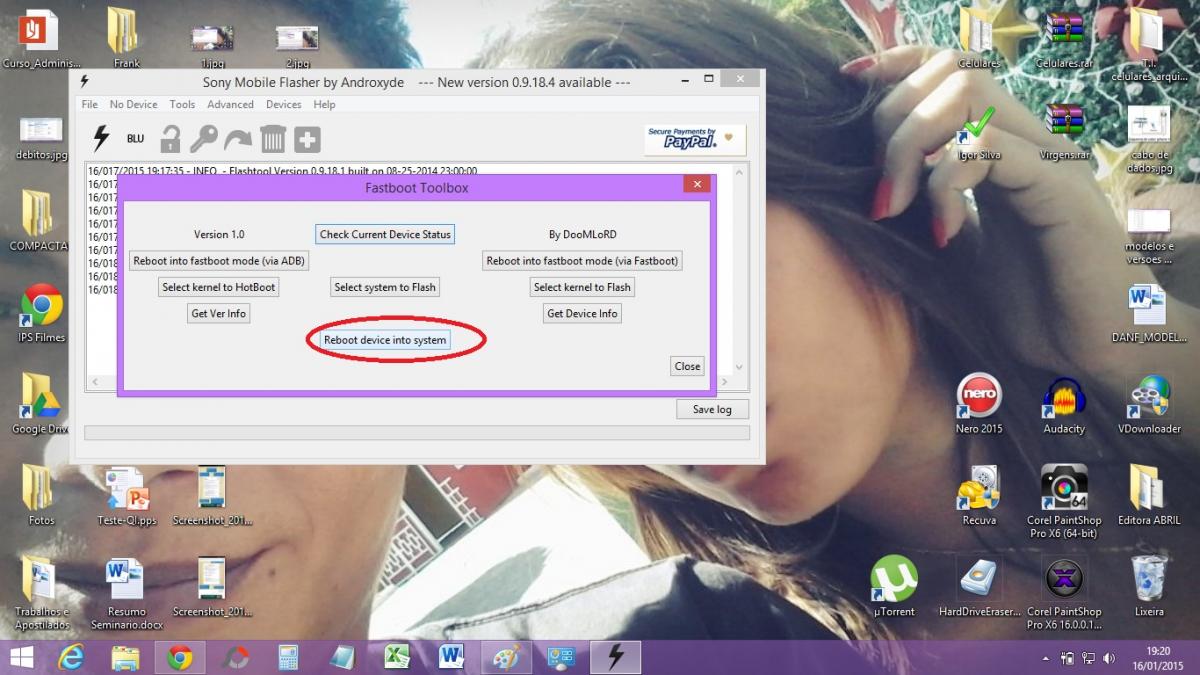The image size is (1200, 675).
Task: Select the Fotos folder on desktop
Action: pos(41,496)
